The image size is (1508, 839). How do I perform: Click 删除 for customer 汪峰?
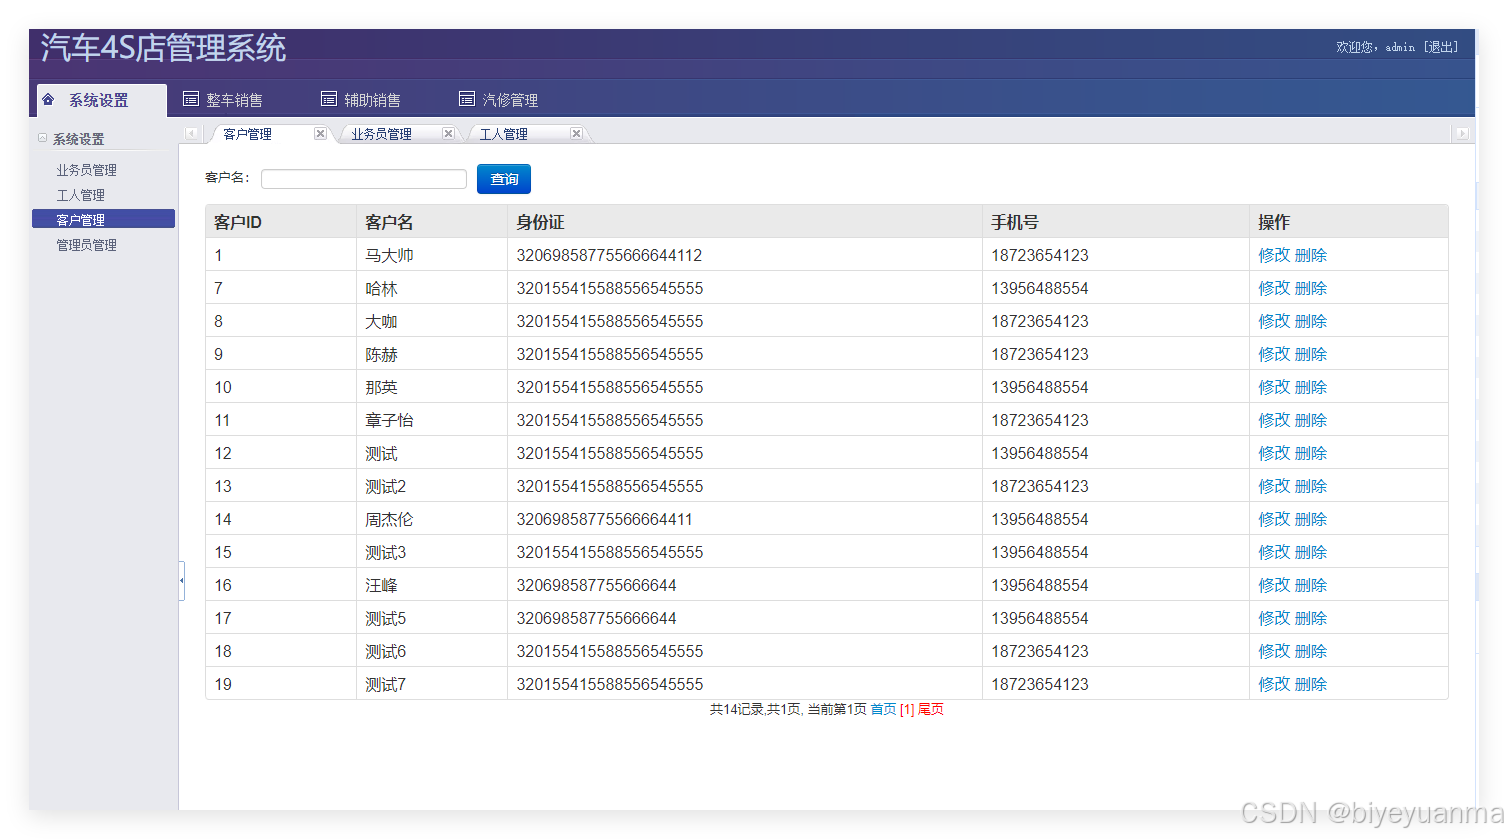click(1311, 584)
